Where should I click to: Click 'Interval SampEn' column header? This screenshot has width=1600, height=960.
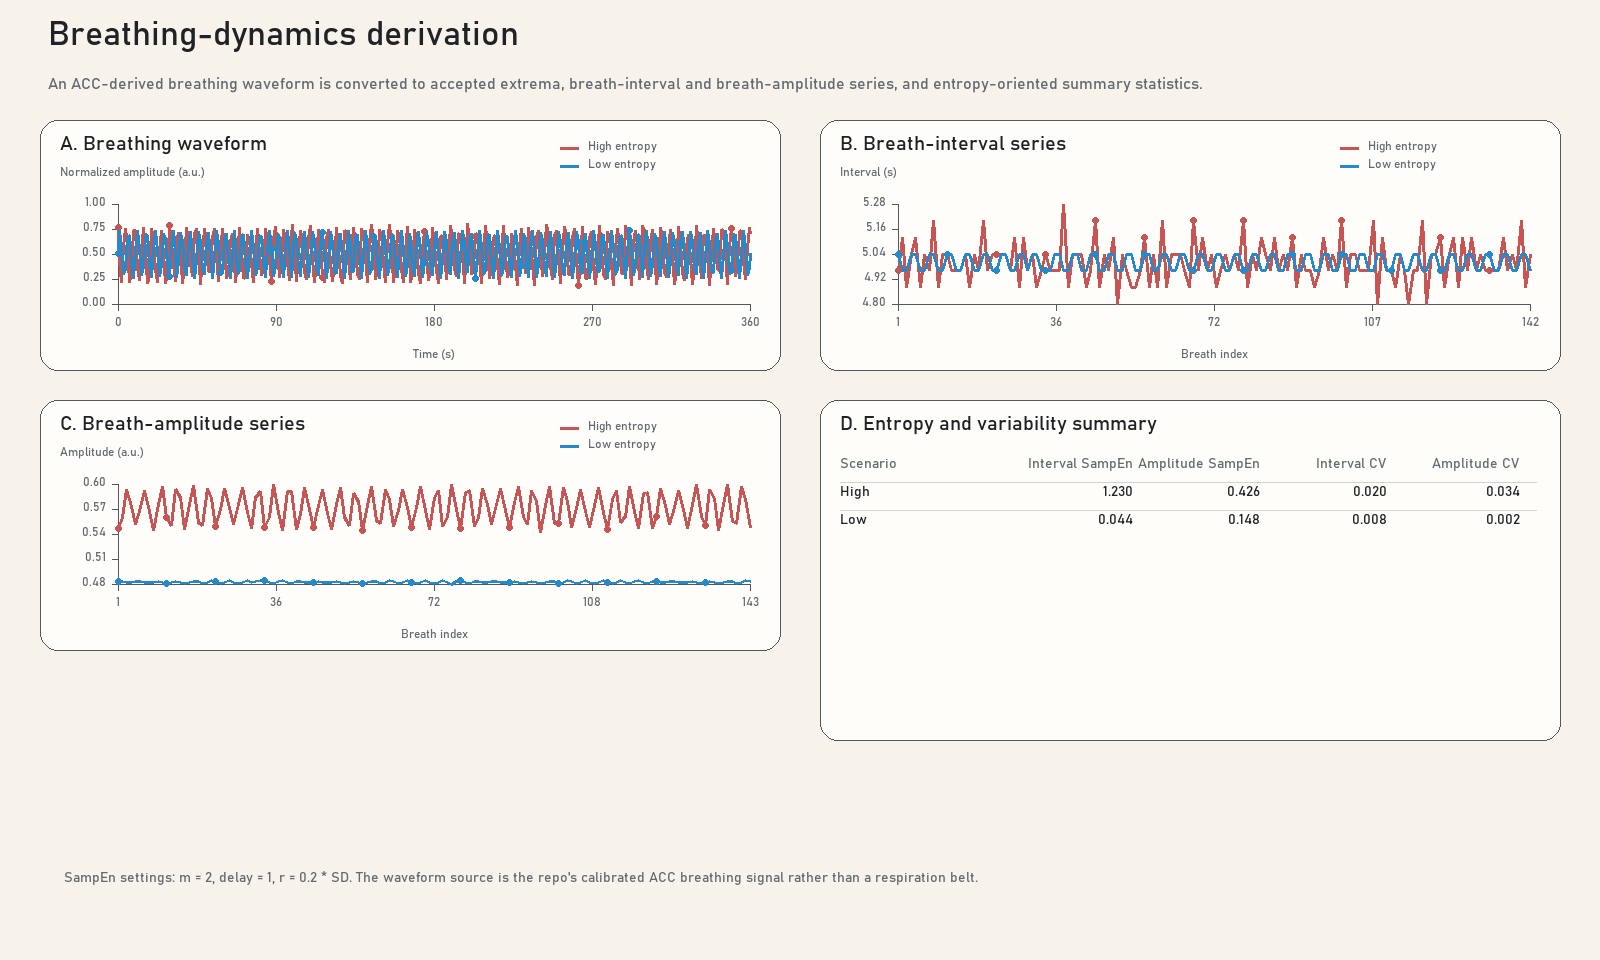(1080, 463)
